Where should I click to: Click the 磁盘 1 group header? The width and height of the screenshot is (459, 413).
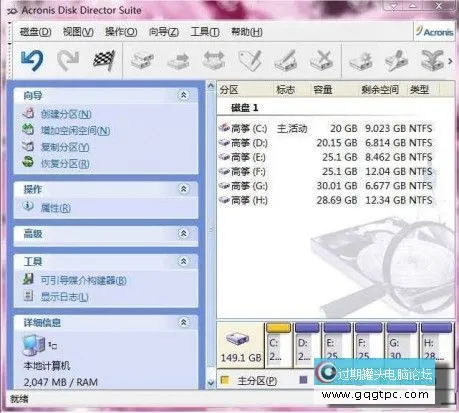245,108
